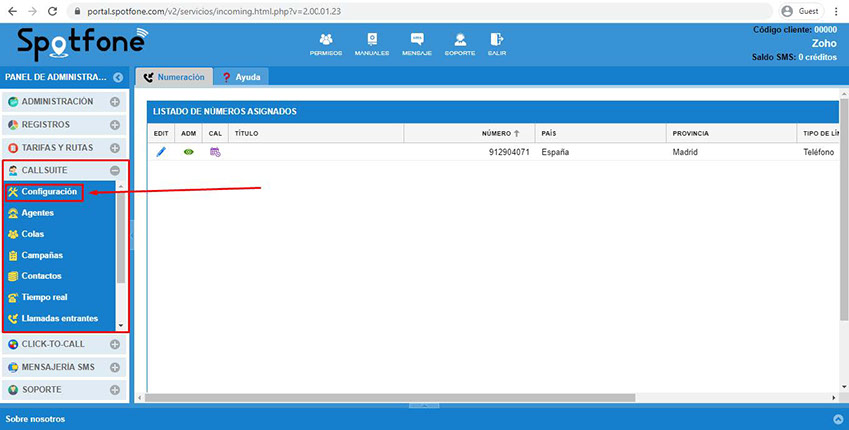Open Agentes in the sidebar

tap(37, 213)
